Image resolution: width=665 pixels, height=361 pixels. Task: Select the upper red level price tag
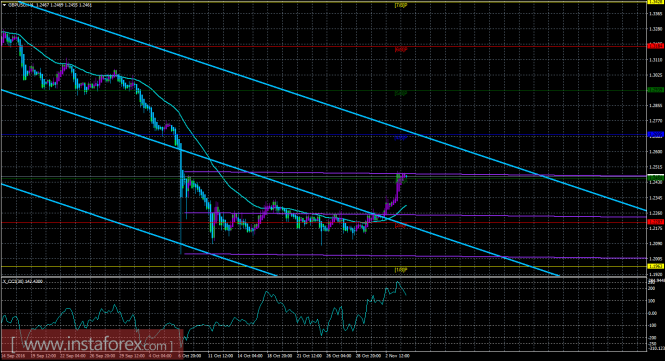[655, 46]
